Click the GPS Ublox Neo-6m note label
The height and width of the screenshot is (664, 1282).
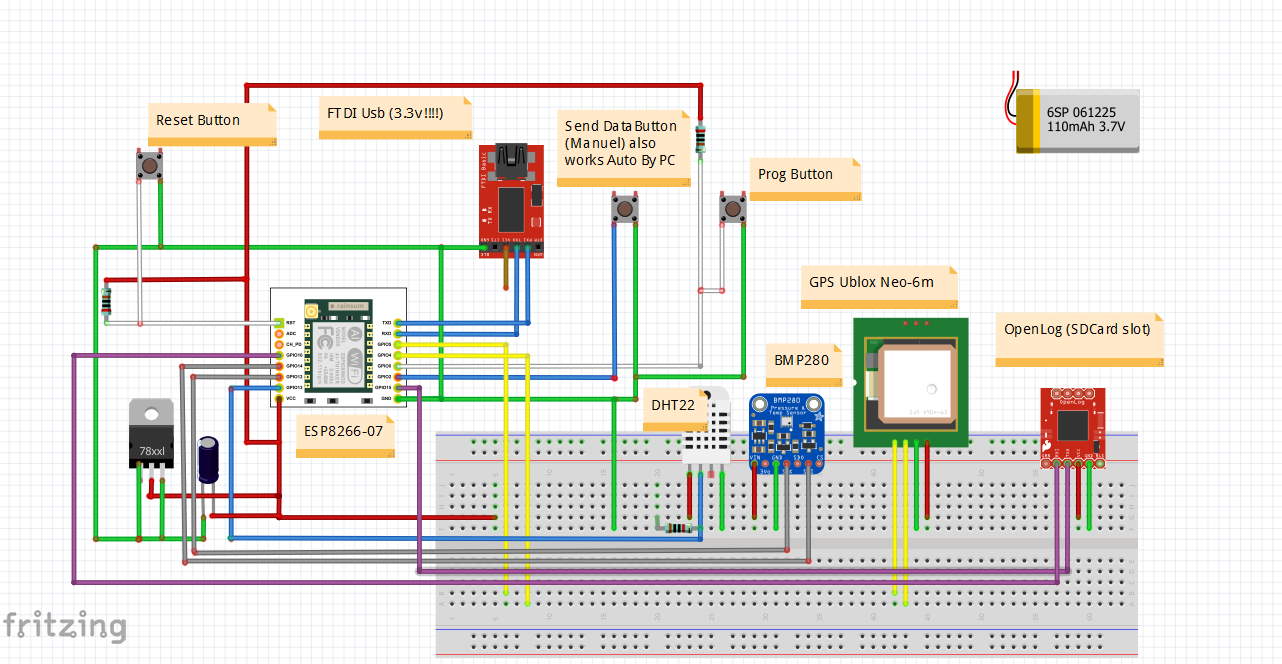[877, 283]
